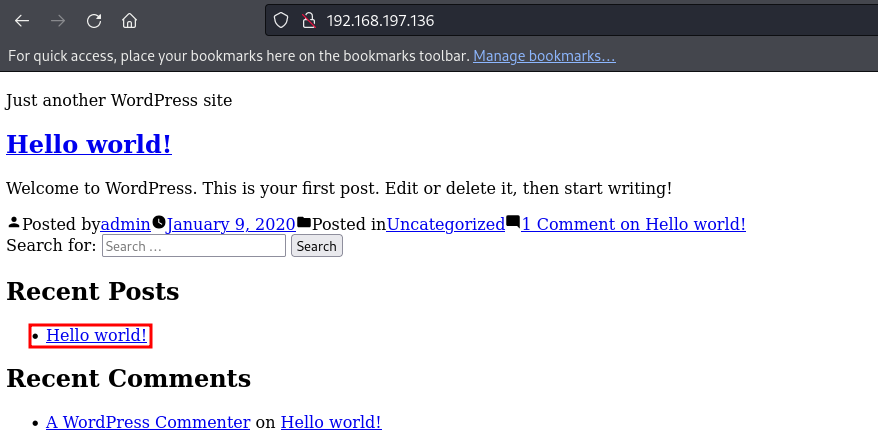Open the Hello world! post title heading
The width and height of the screenshot is (878, 448).
click(x=89, y=144)
